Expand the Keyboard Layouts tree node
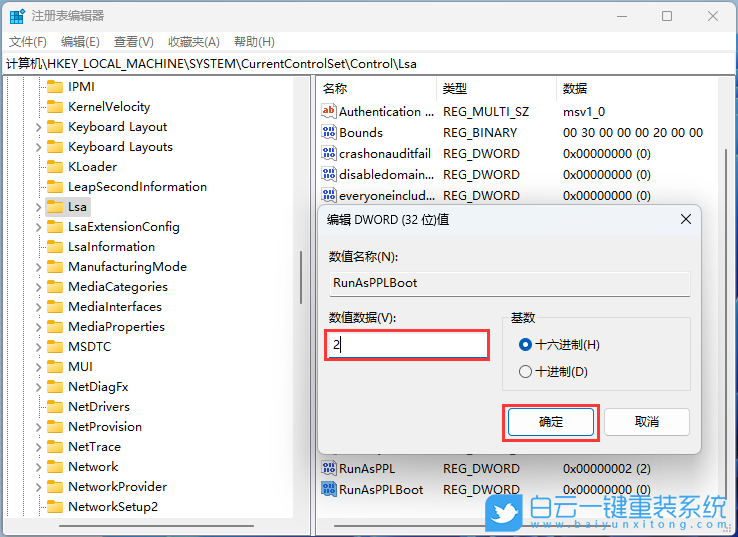The width and height of the screenshot is (738, 537). (x=39, y=147)
